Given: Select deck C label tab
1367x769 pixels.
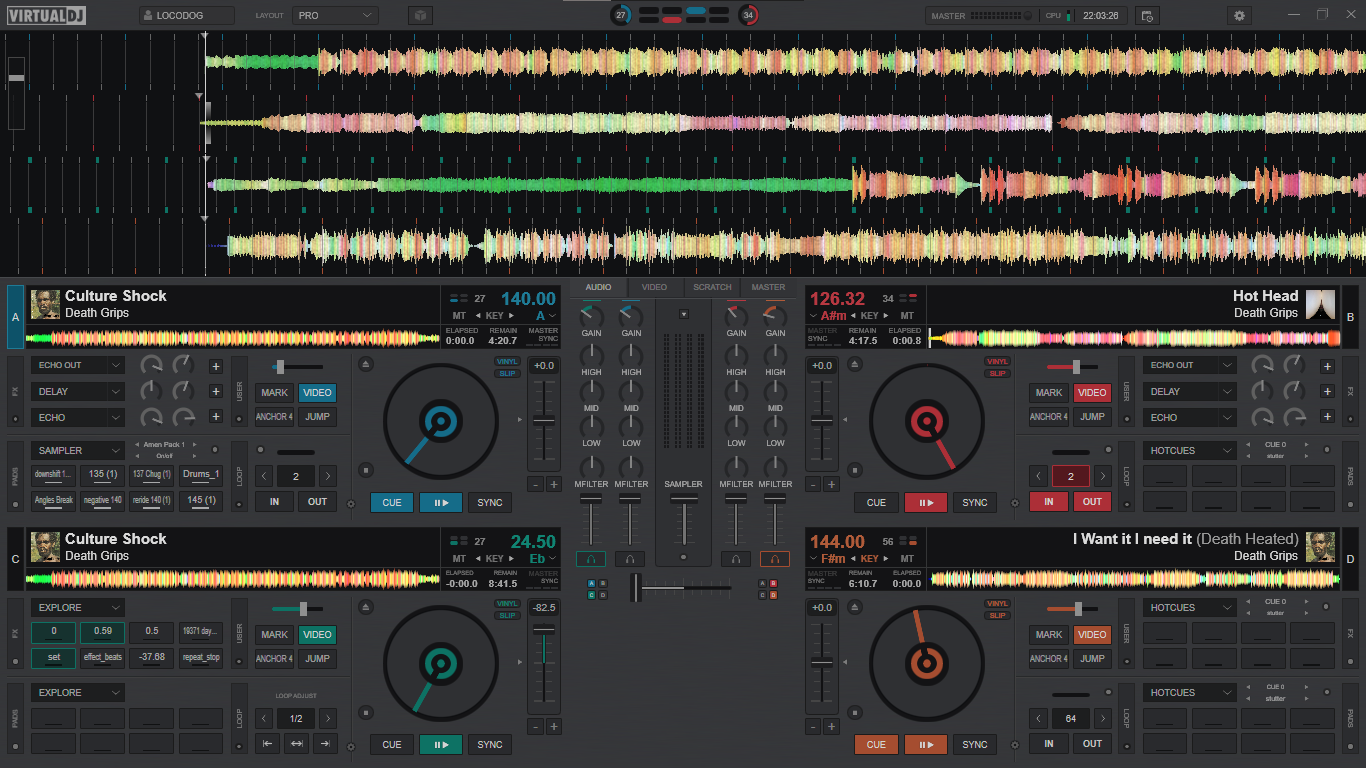Looking at the screenshot, I should (15, 559).
